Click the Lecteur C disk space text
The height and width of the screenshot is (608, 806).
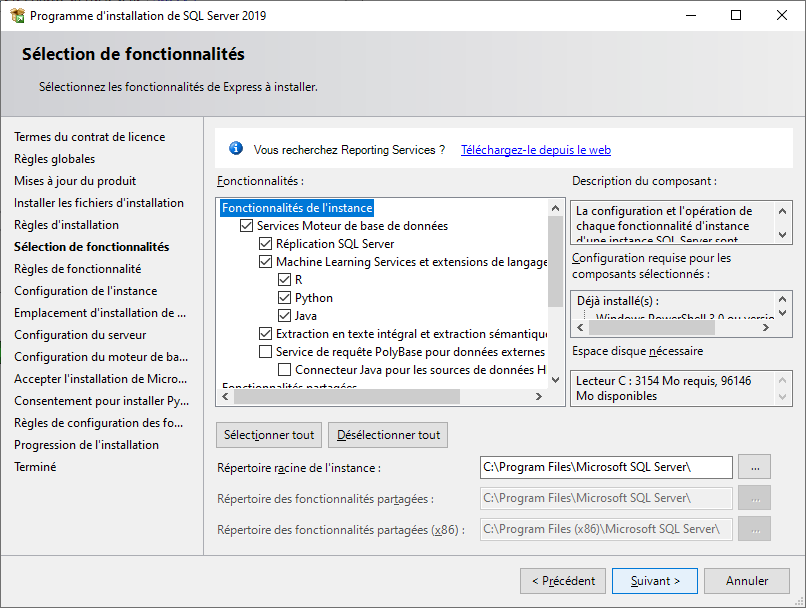(664, 388)
